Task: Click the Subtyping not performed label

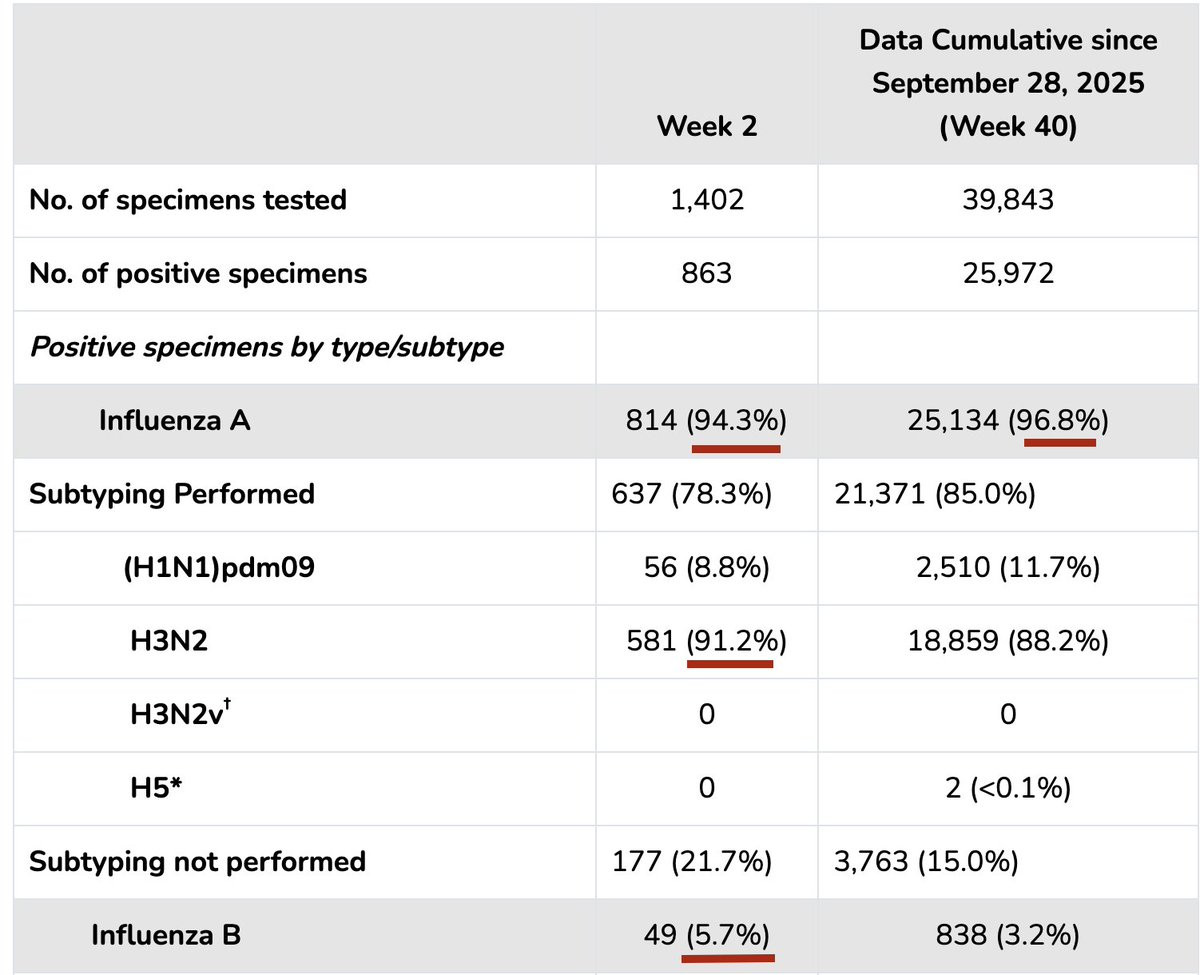Action: click(198, 861)
